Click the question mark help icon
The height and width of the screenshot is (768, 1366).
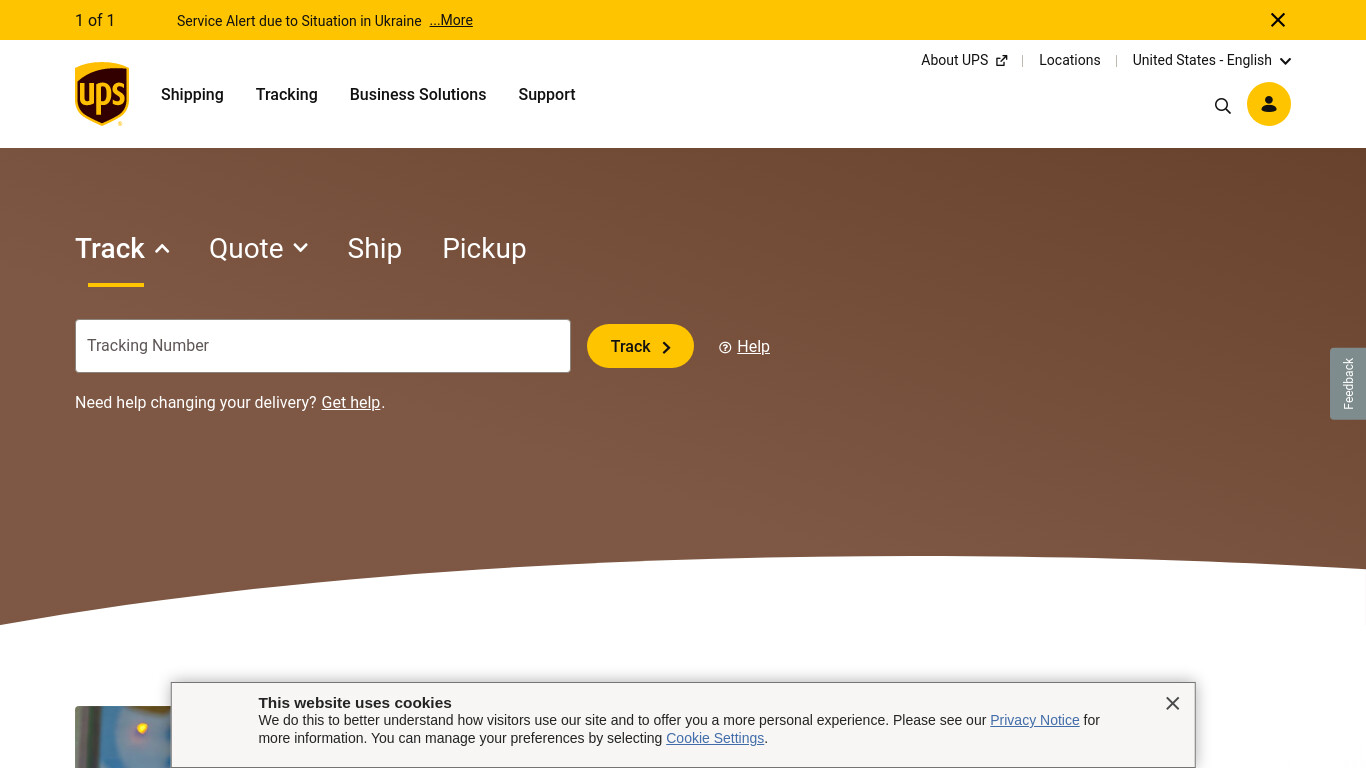point(725,347)
